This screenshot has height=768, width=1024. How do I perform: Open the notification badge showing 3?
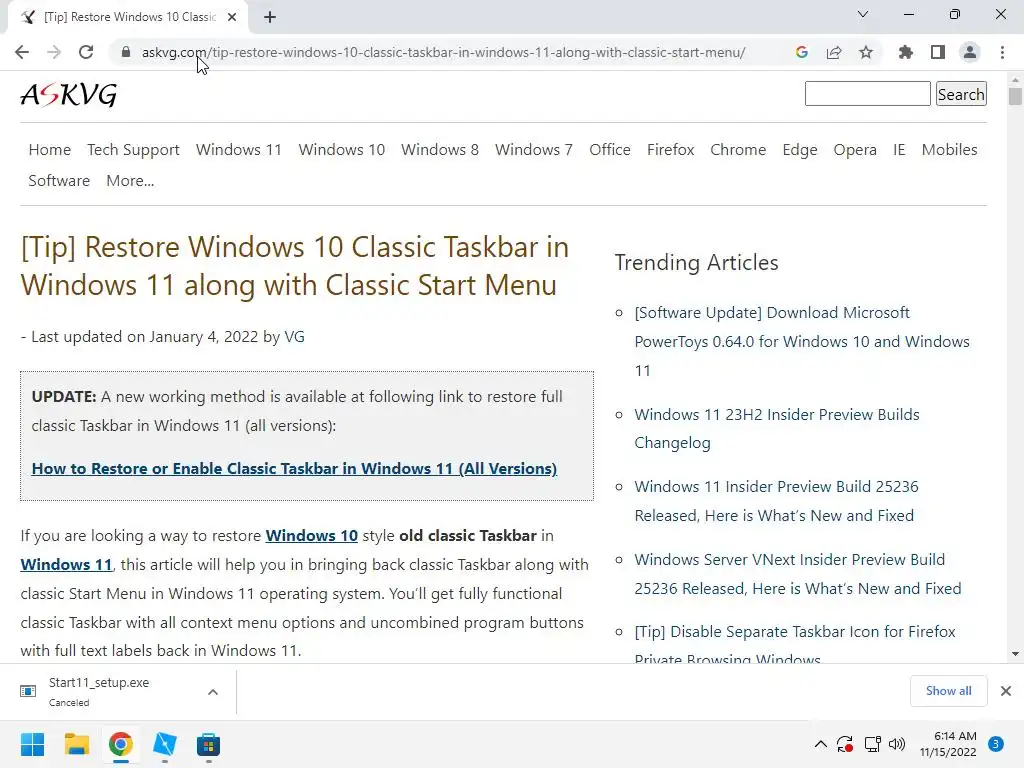point(996,744)
